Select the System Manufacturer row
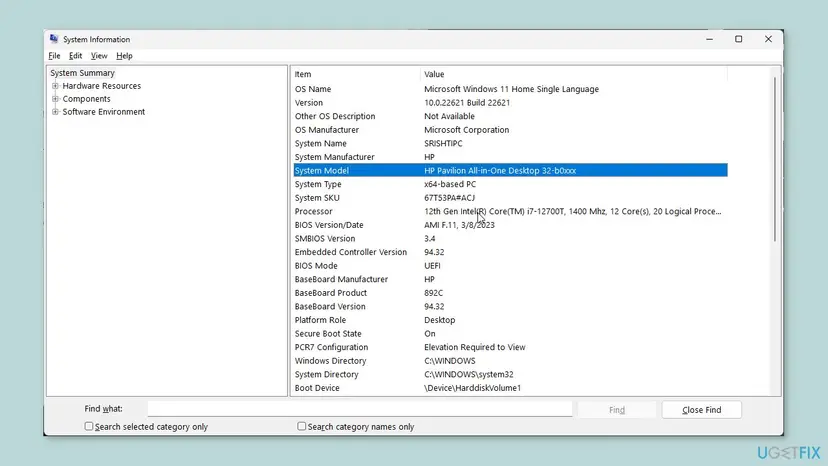828x466 pixels. (x=510, y=157)
